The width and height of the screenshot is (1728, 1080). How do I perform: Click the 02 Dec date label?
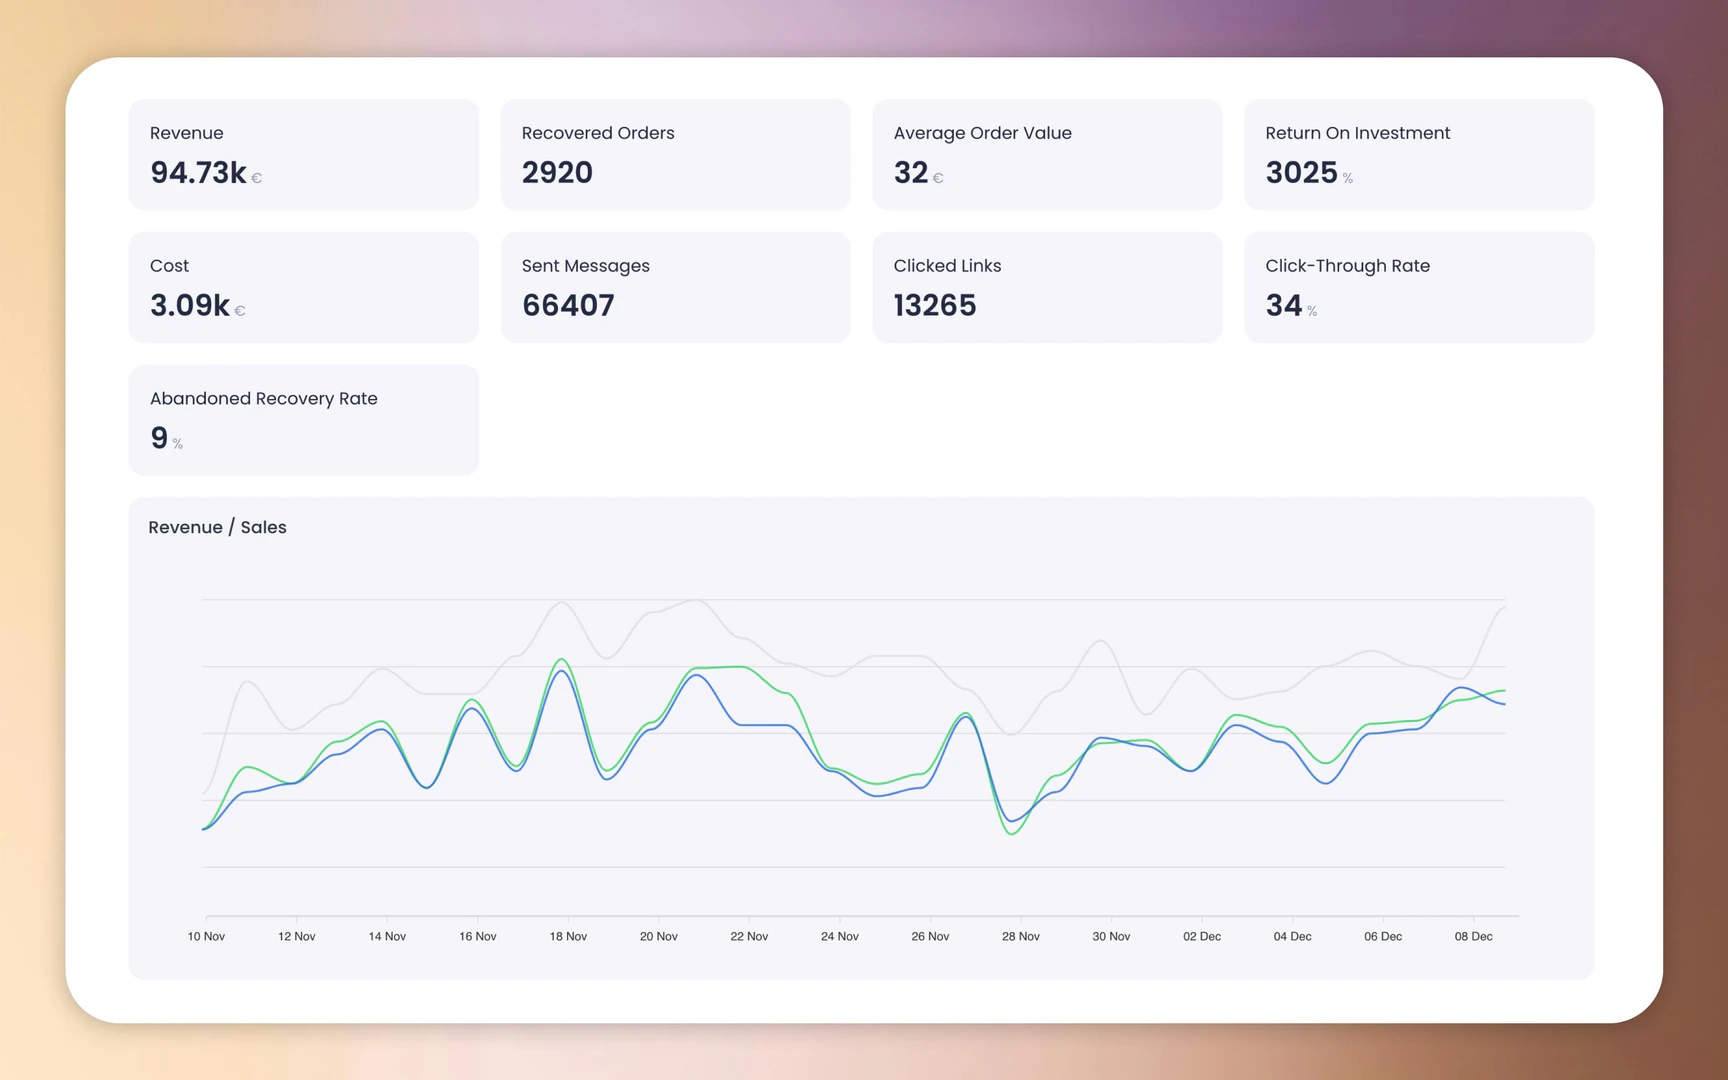[x=1201, y=936]
